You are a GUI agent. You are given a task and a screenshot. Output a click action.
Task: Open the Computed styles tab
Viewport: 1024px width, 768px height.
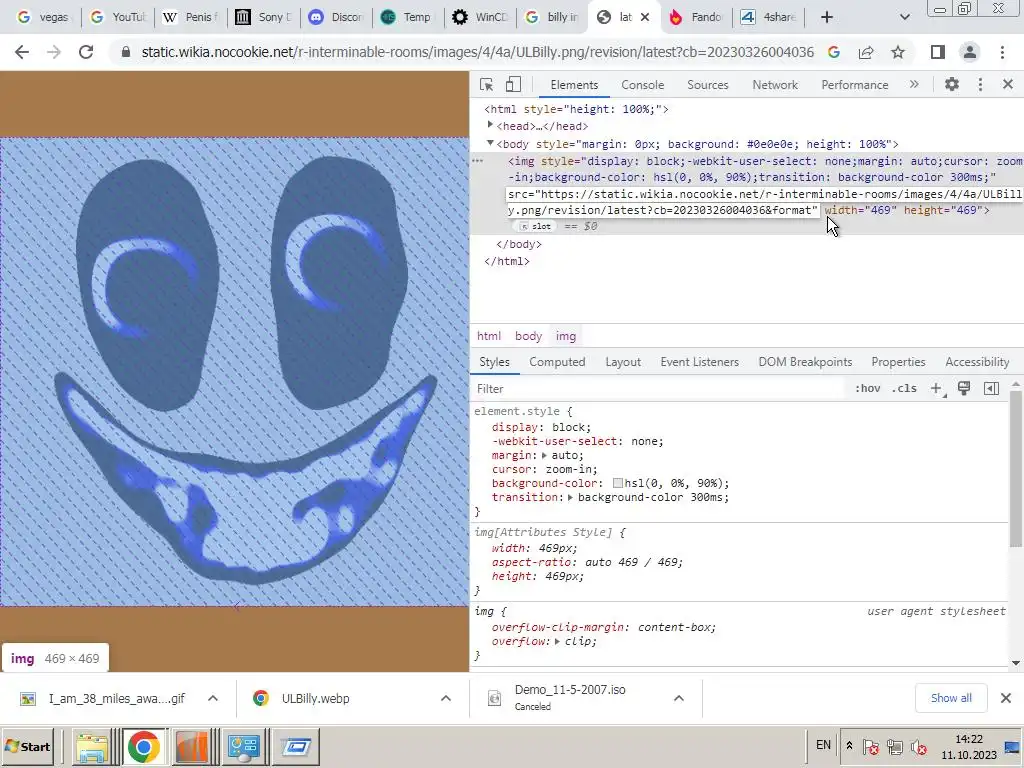point(556,362)
